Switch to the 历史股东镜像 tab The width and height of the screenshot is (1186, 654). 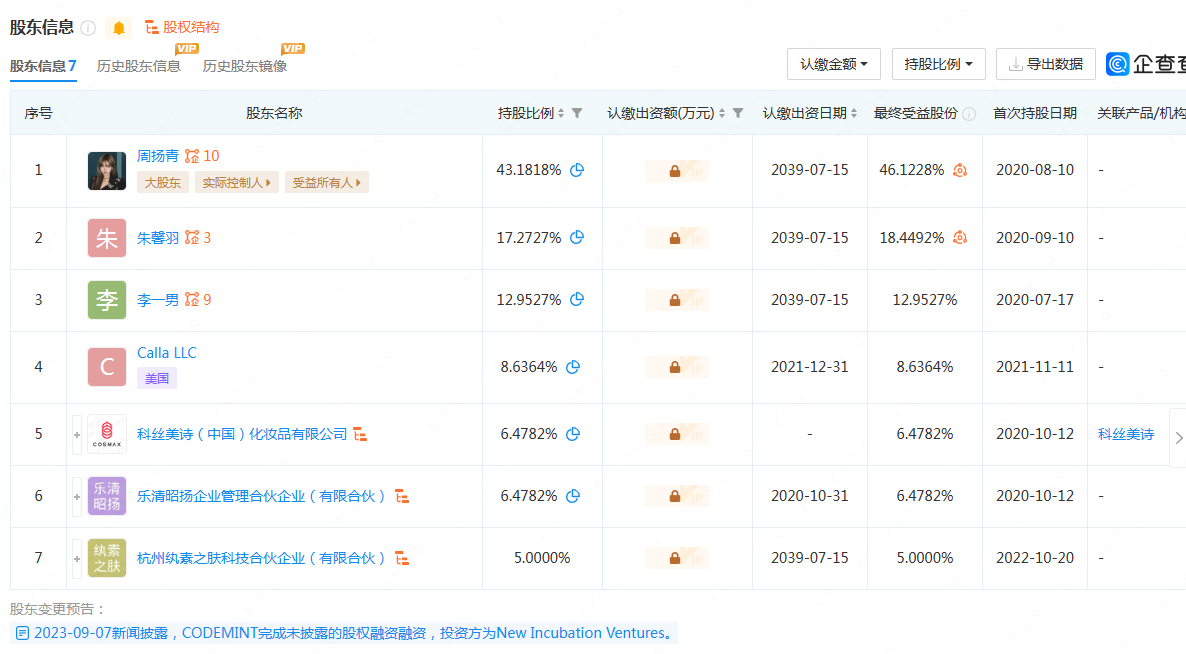(245, 66)
